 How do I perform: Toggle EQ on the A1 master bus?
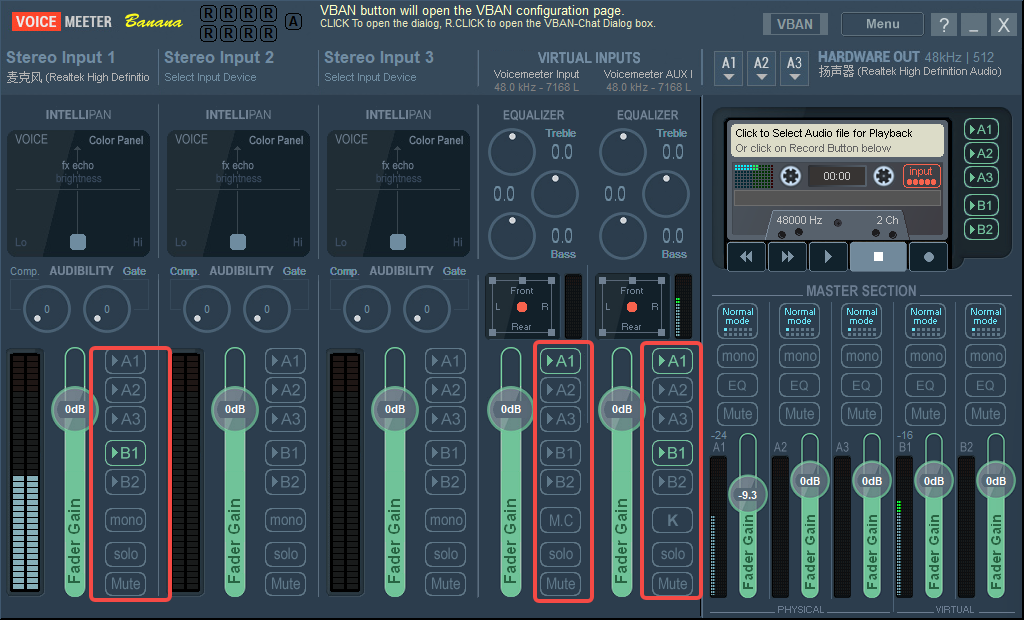click(737, 385)
